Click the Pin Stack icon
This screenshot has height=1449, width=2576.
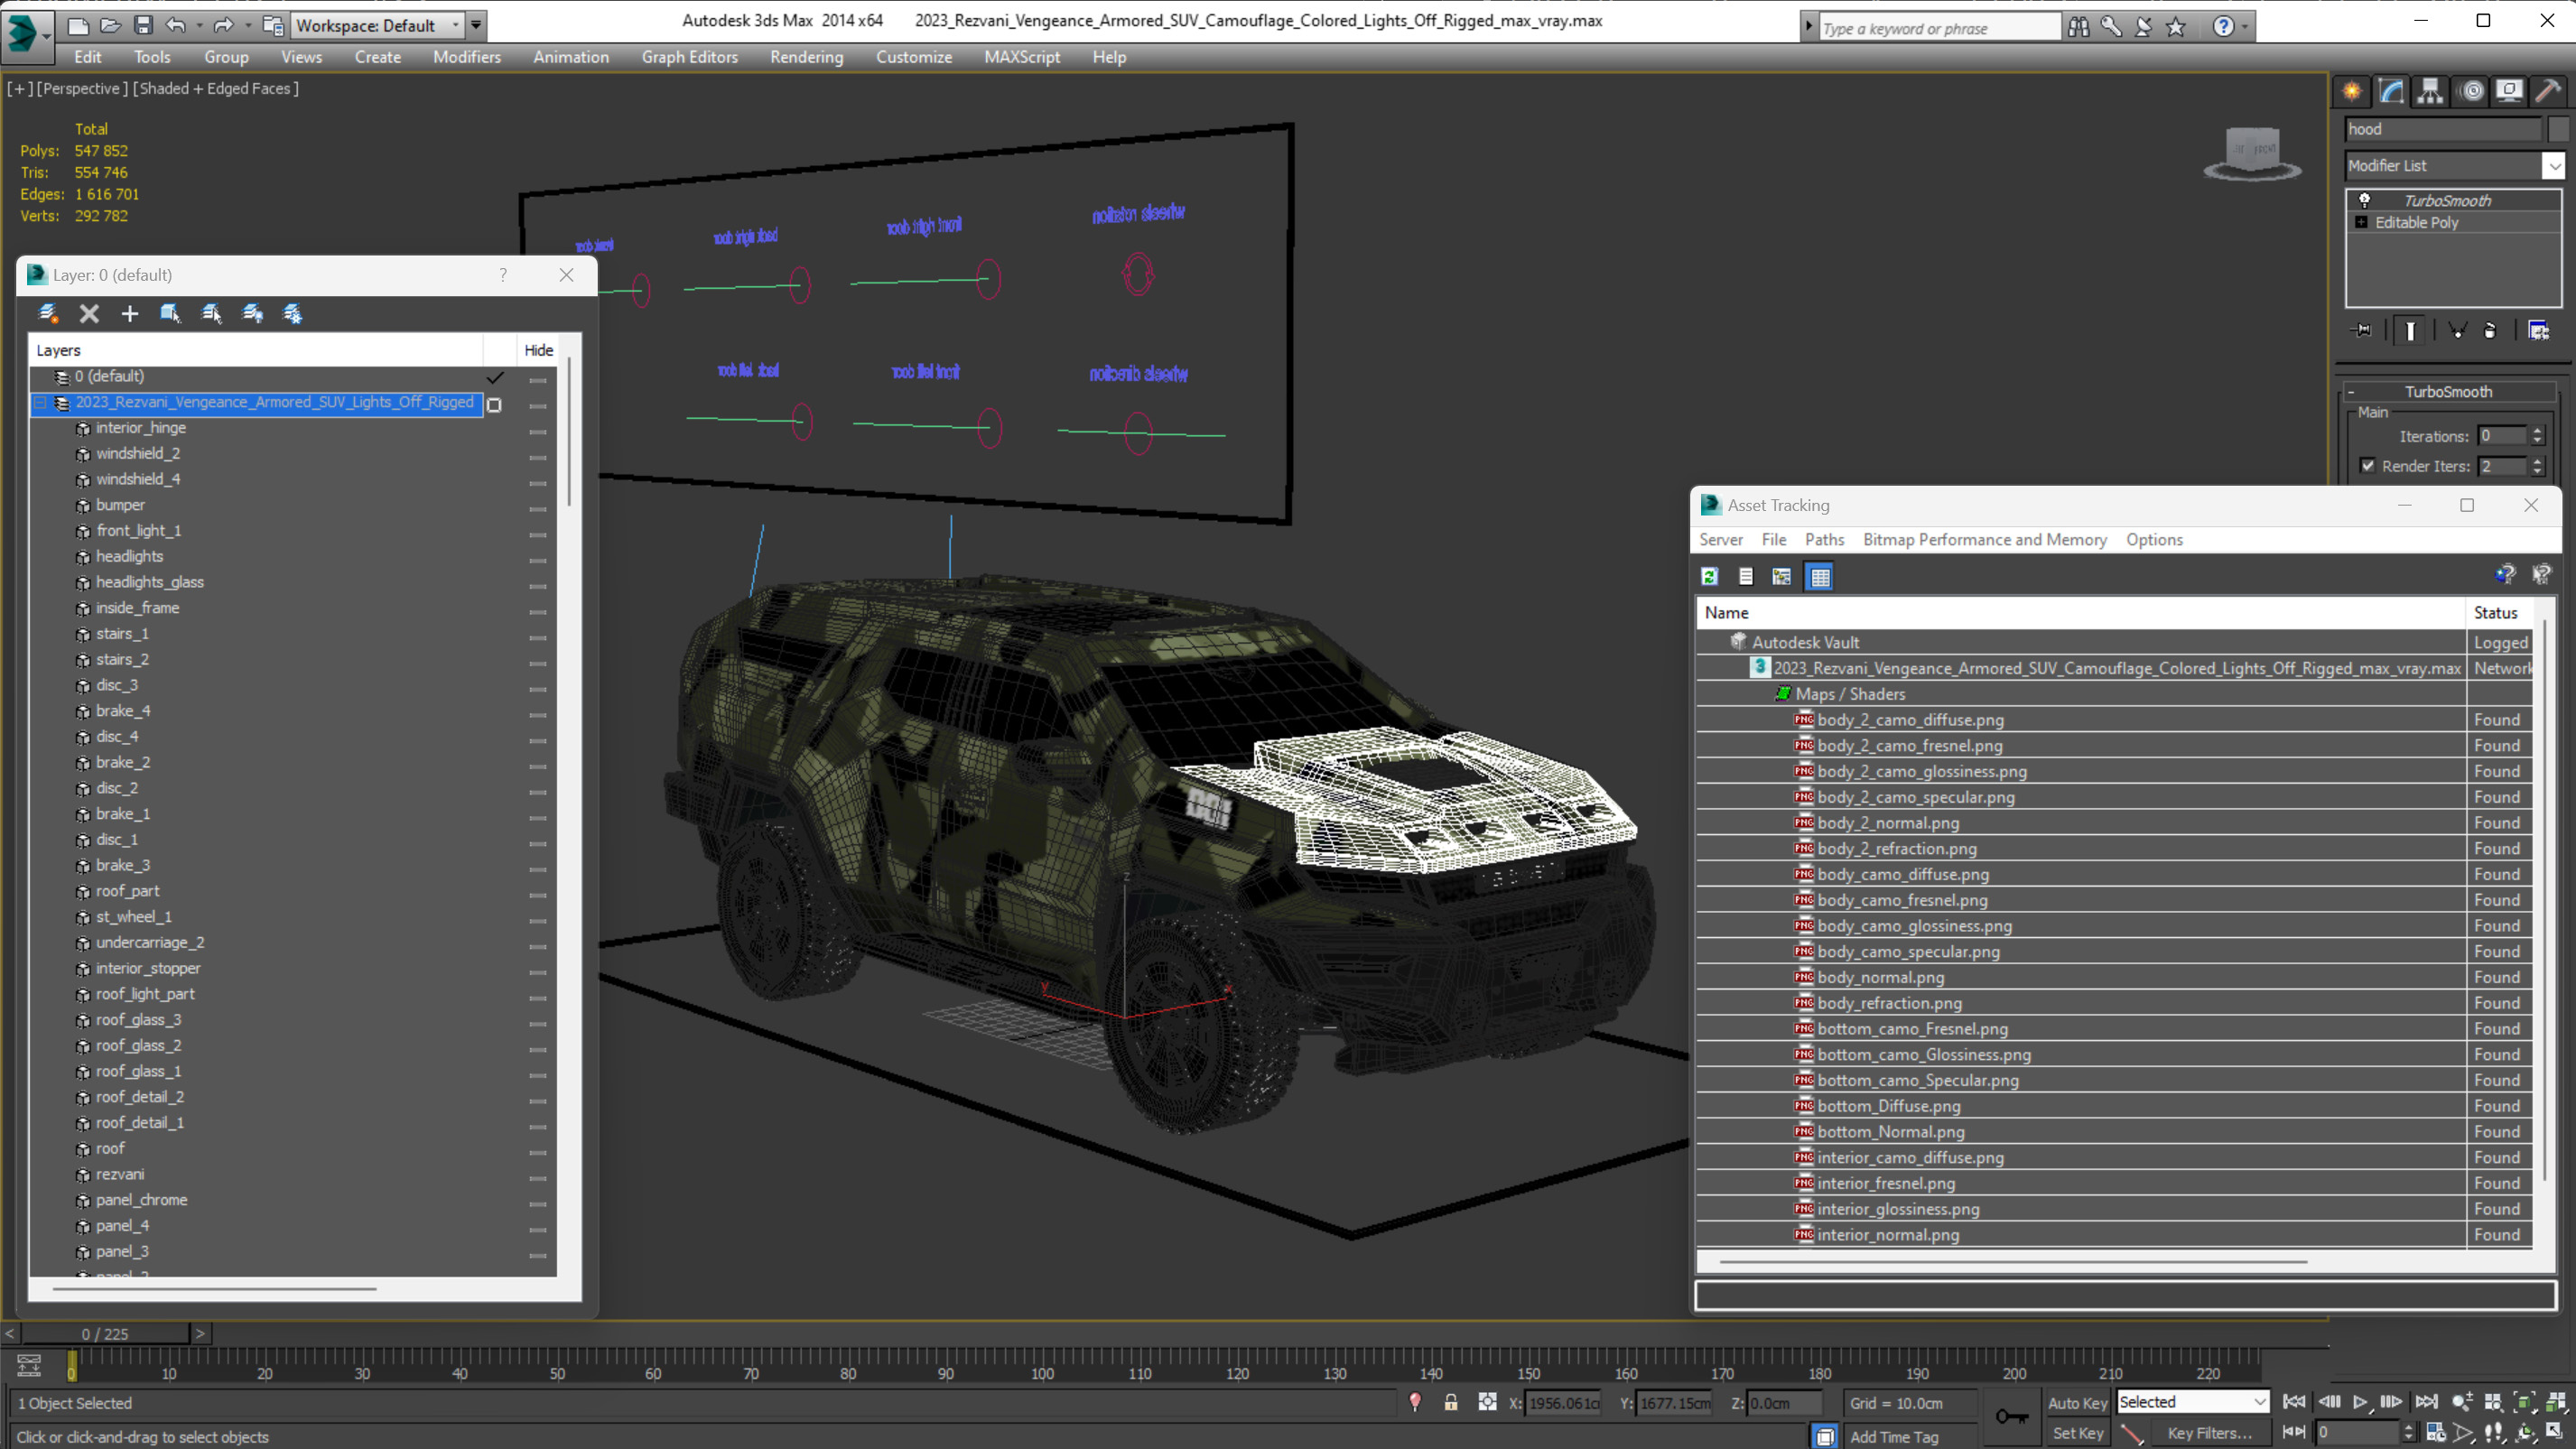pyautogui.click(x=2362, y=330)
